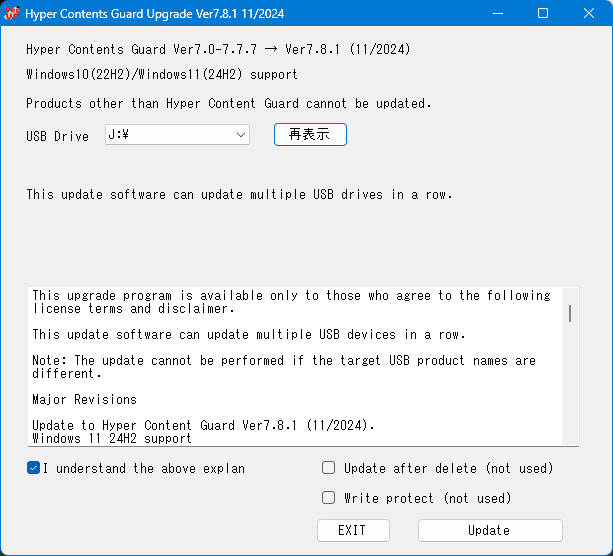
Task: Open the USB Drive dropdown showing J:¥
Action: tap(177, 135)
